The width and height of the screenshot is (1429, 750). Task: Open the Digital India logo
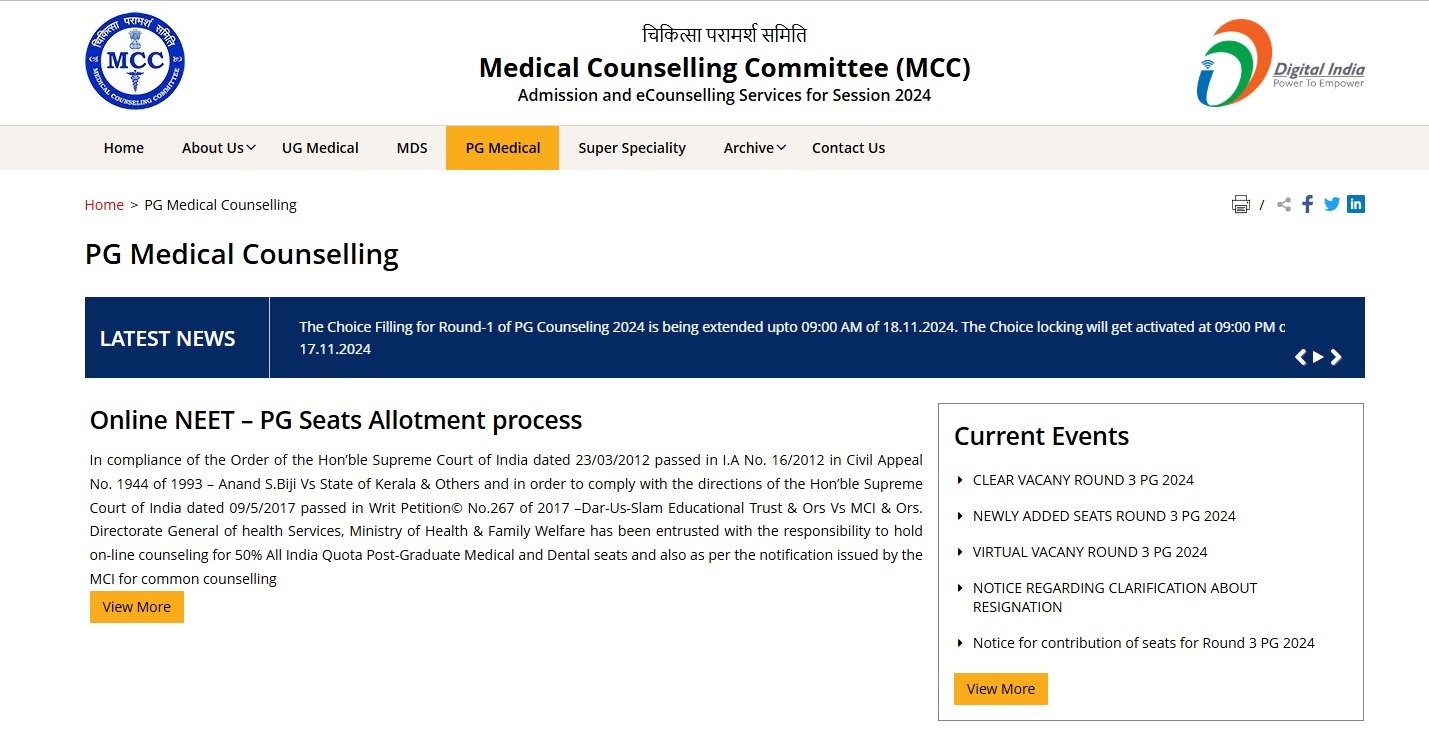coord(1280,63)
